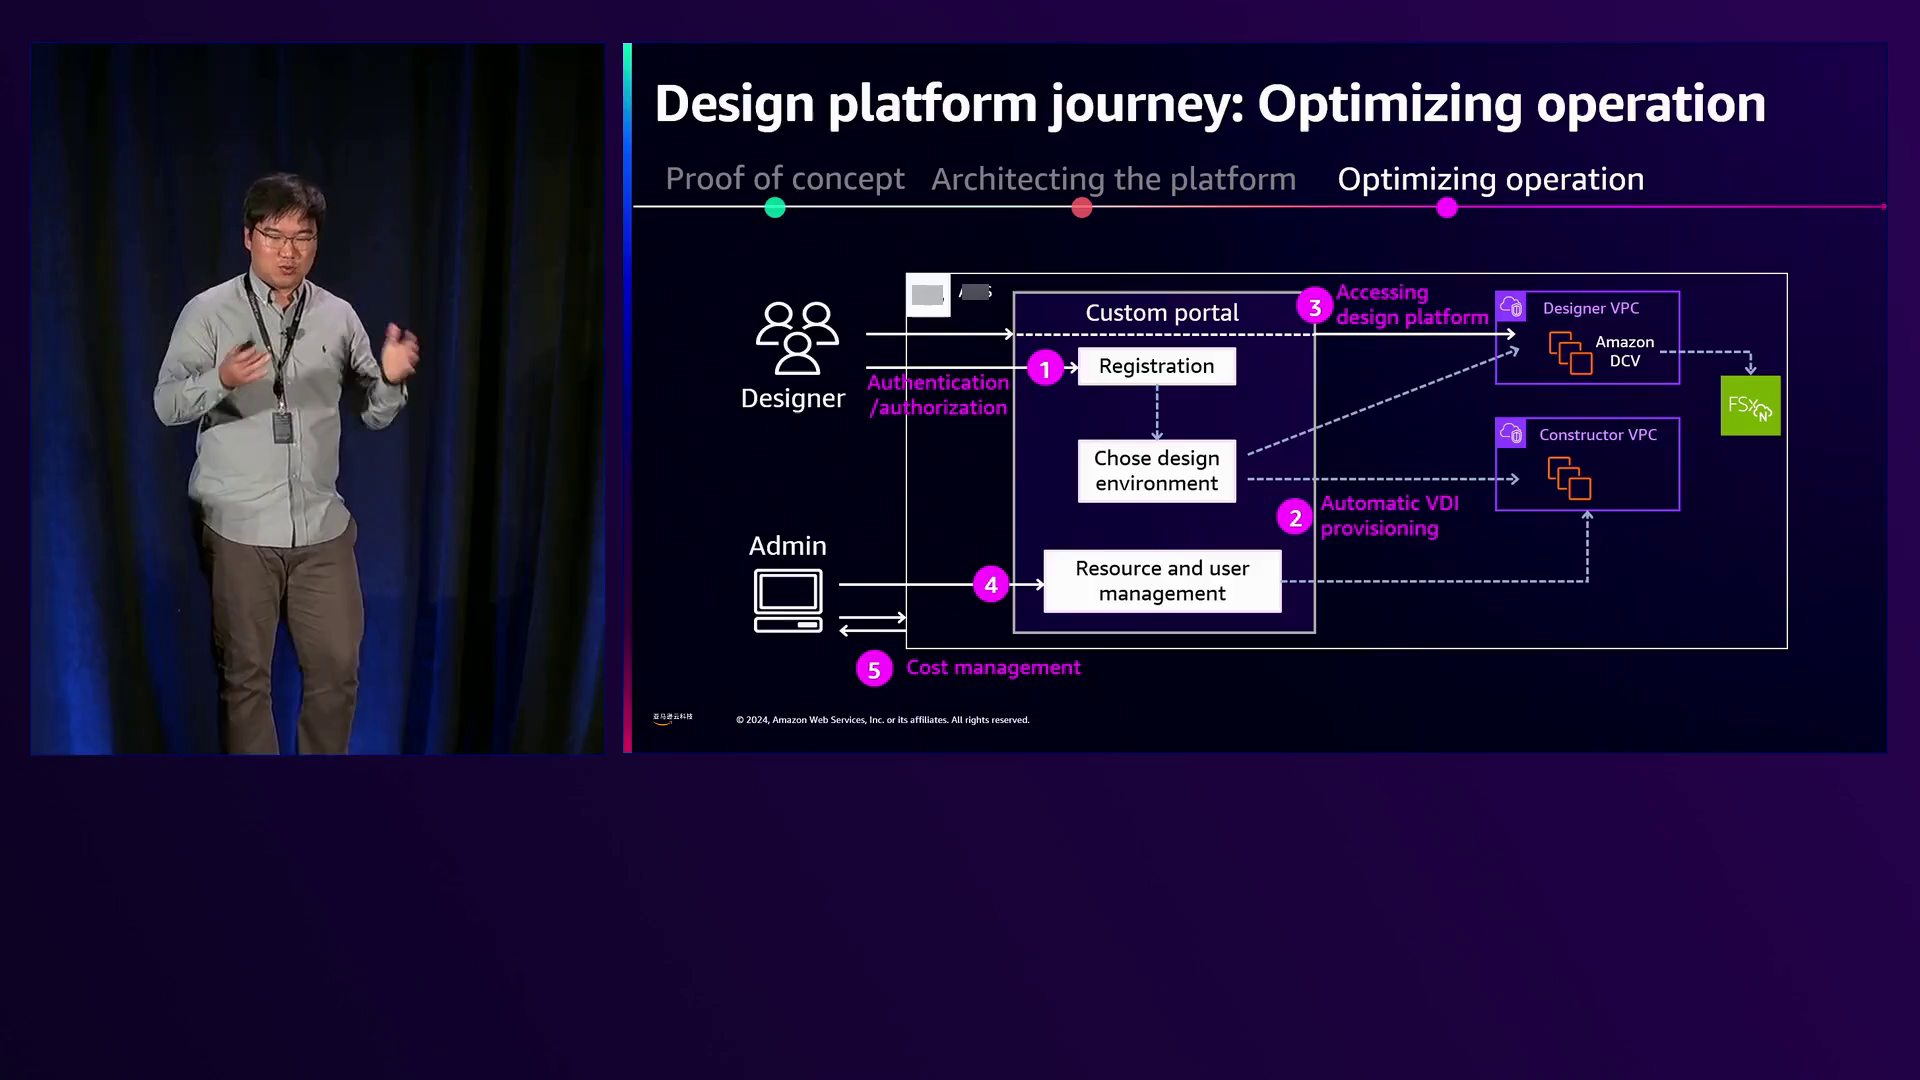Click the Constructor VPC instances icon
Viewport: 1920px width, 1080px height.
click(1569, 478)
